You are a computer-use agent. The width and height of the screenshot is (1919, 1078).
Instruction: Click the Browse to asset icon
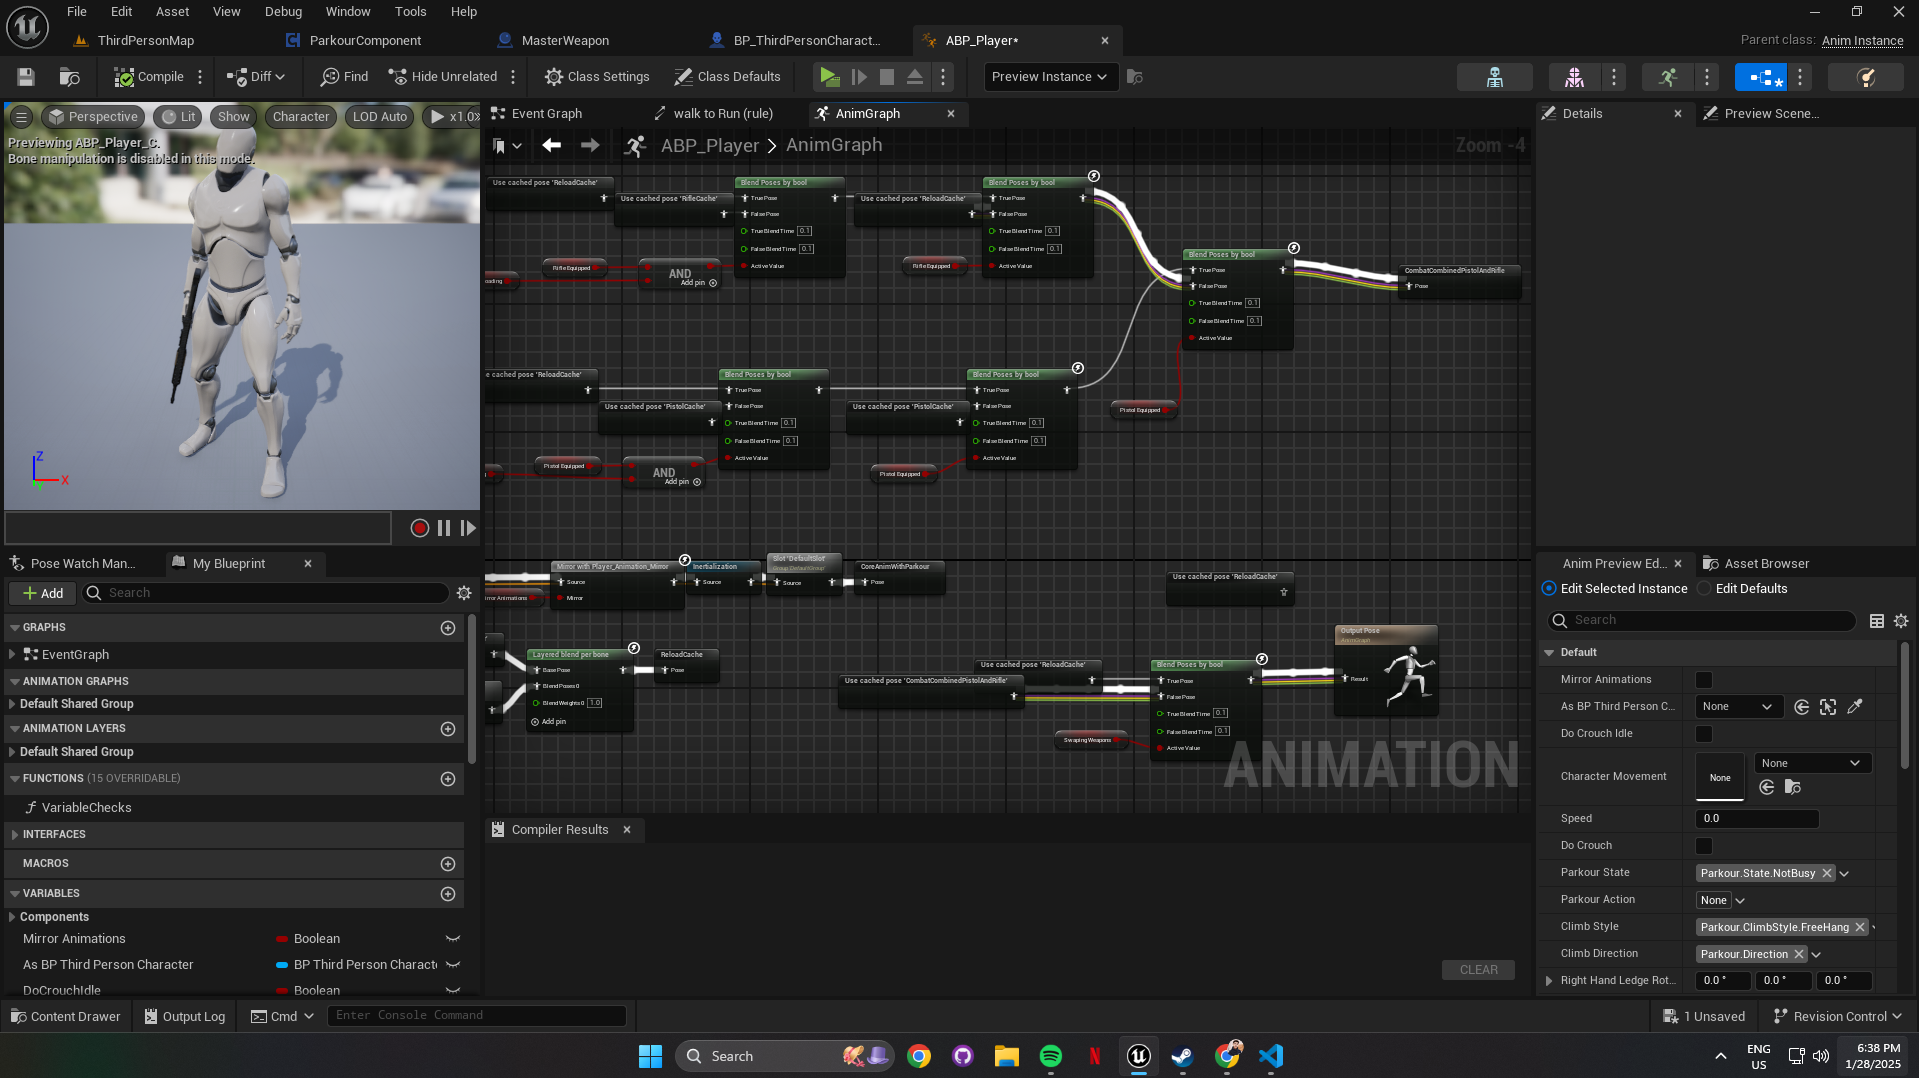point(69,77)
